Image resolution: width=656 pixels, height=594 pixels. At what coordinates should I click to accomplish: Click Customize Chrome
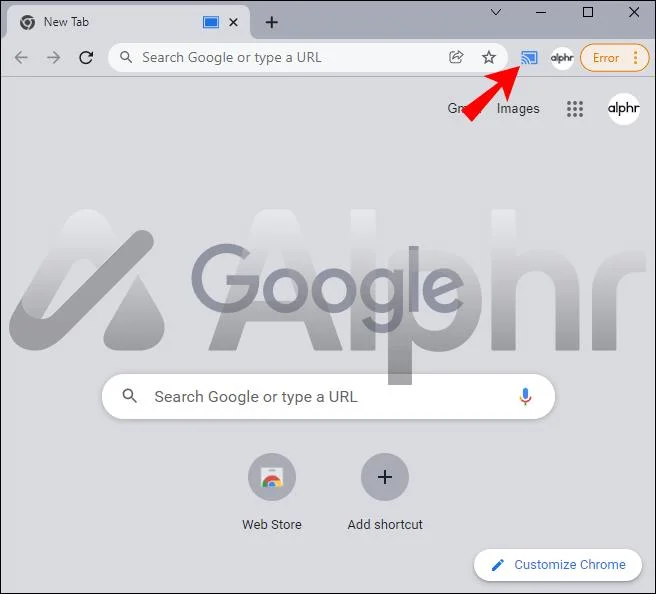point(558,565)
